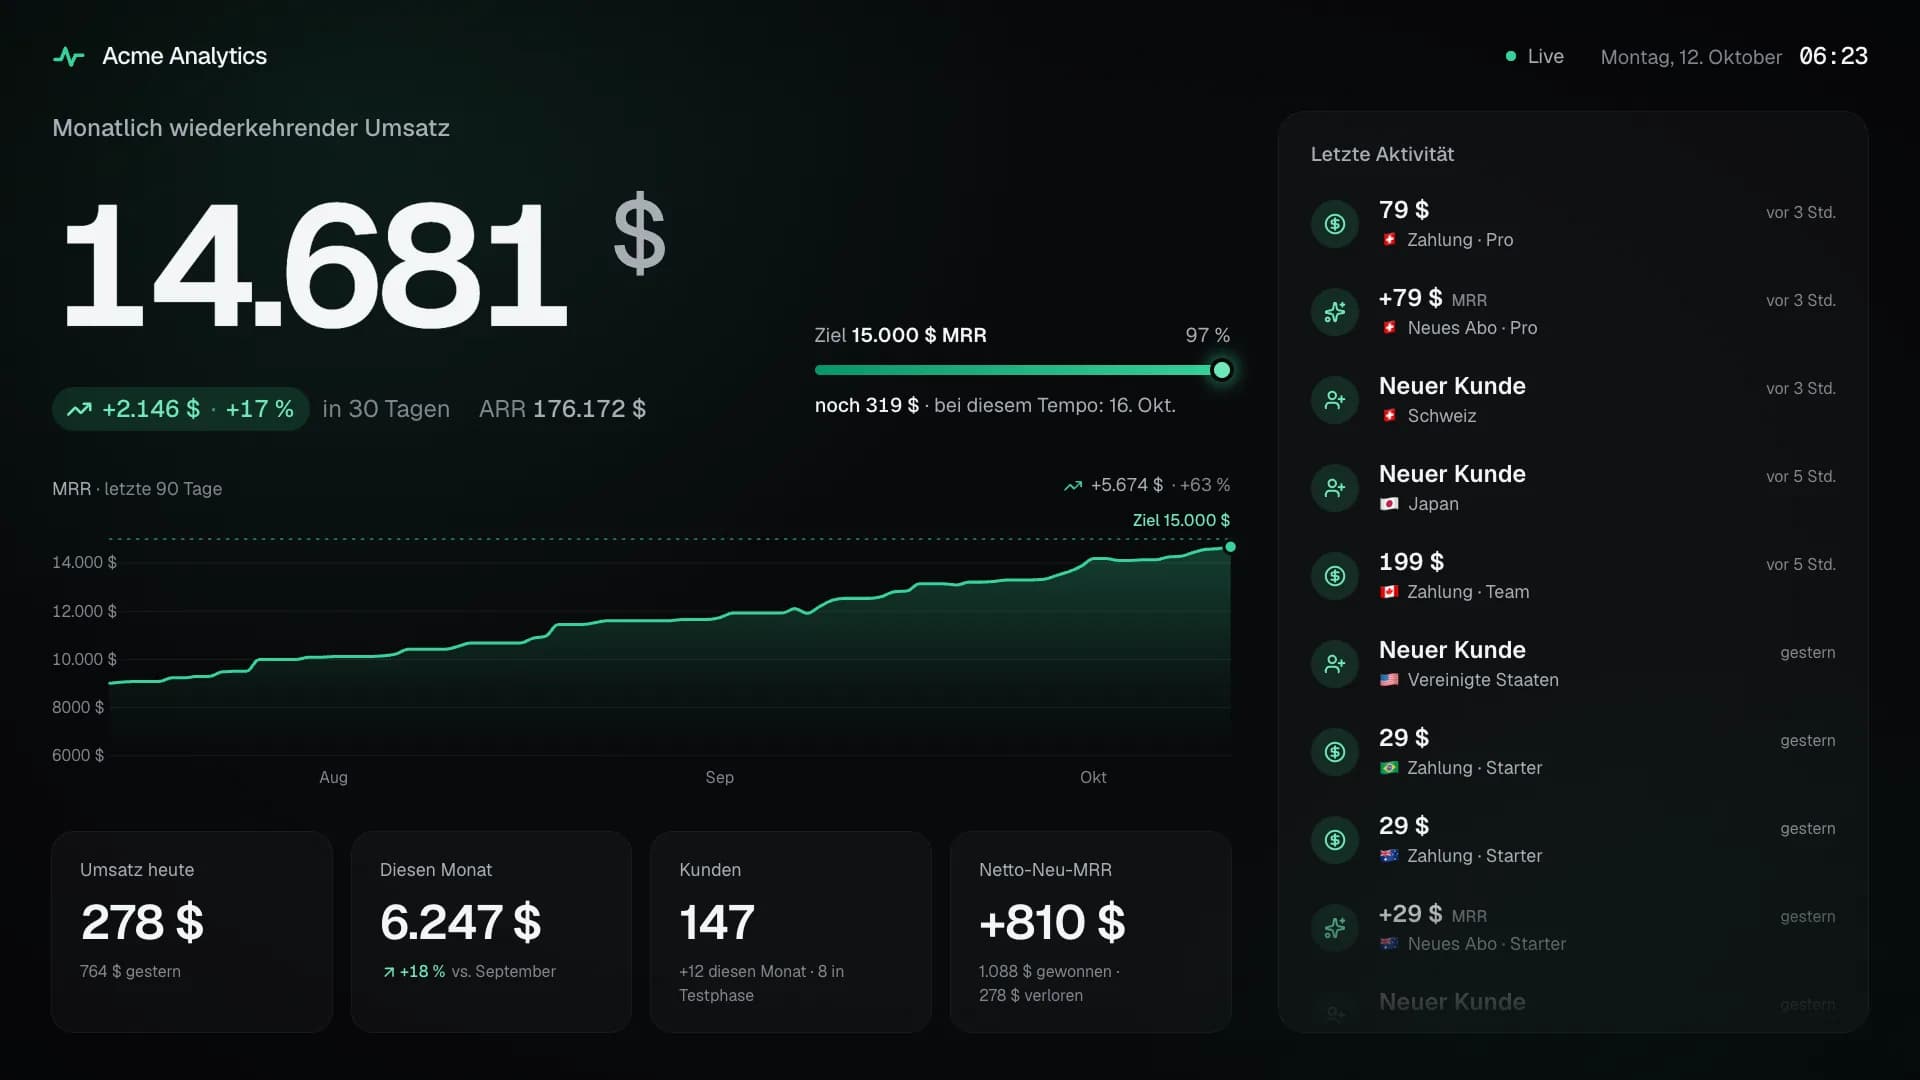Click the clock showing 06:23
Image resolution: width=1920 pixels, height=1080 pixels.
coord(1833,56)
